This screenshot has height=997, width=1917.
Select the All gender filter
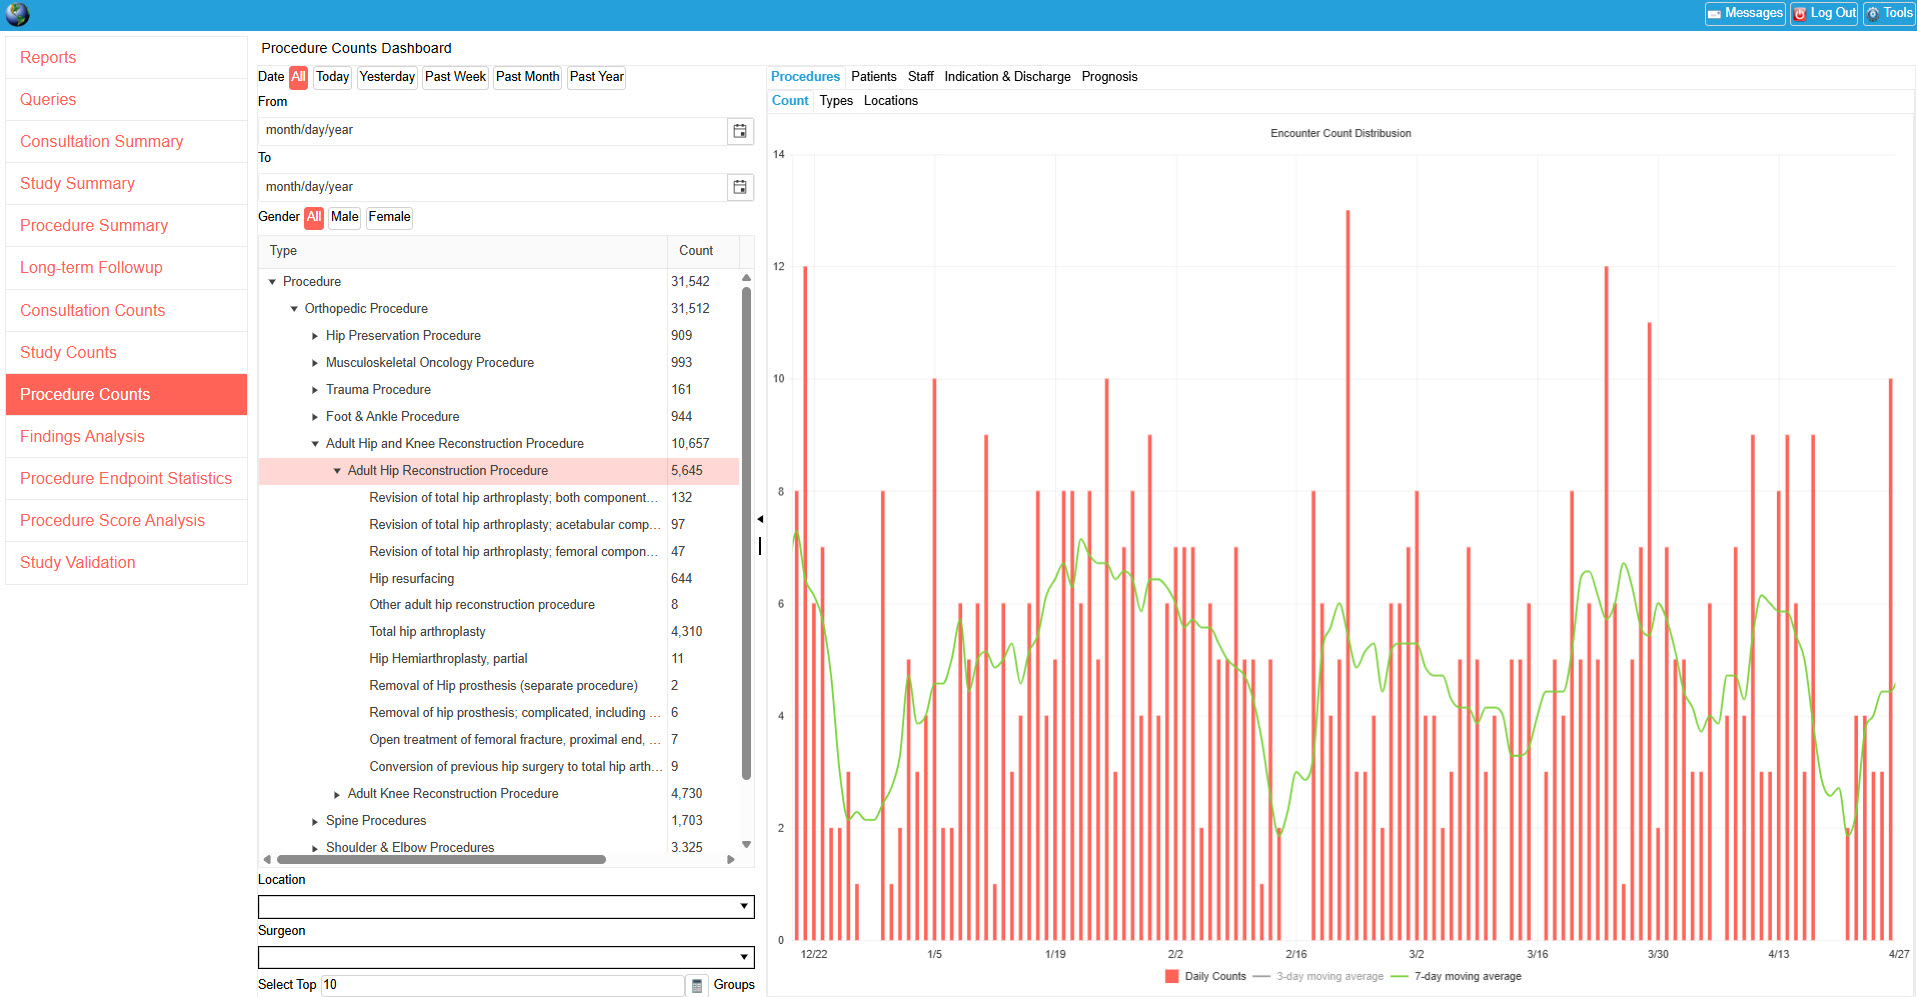point(314,217)
